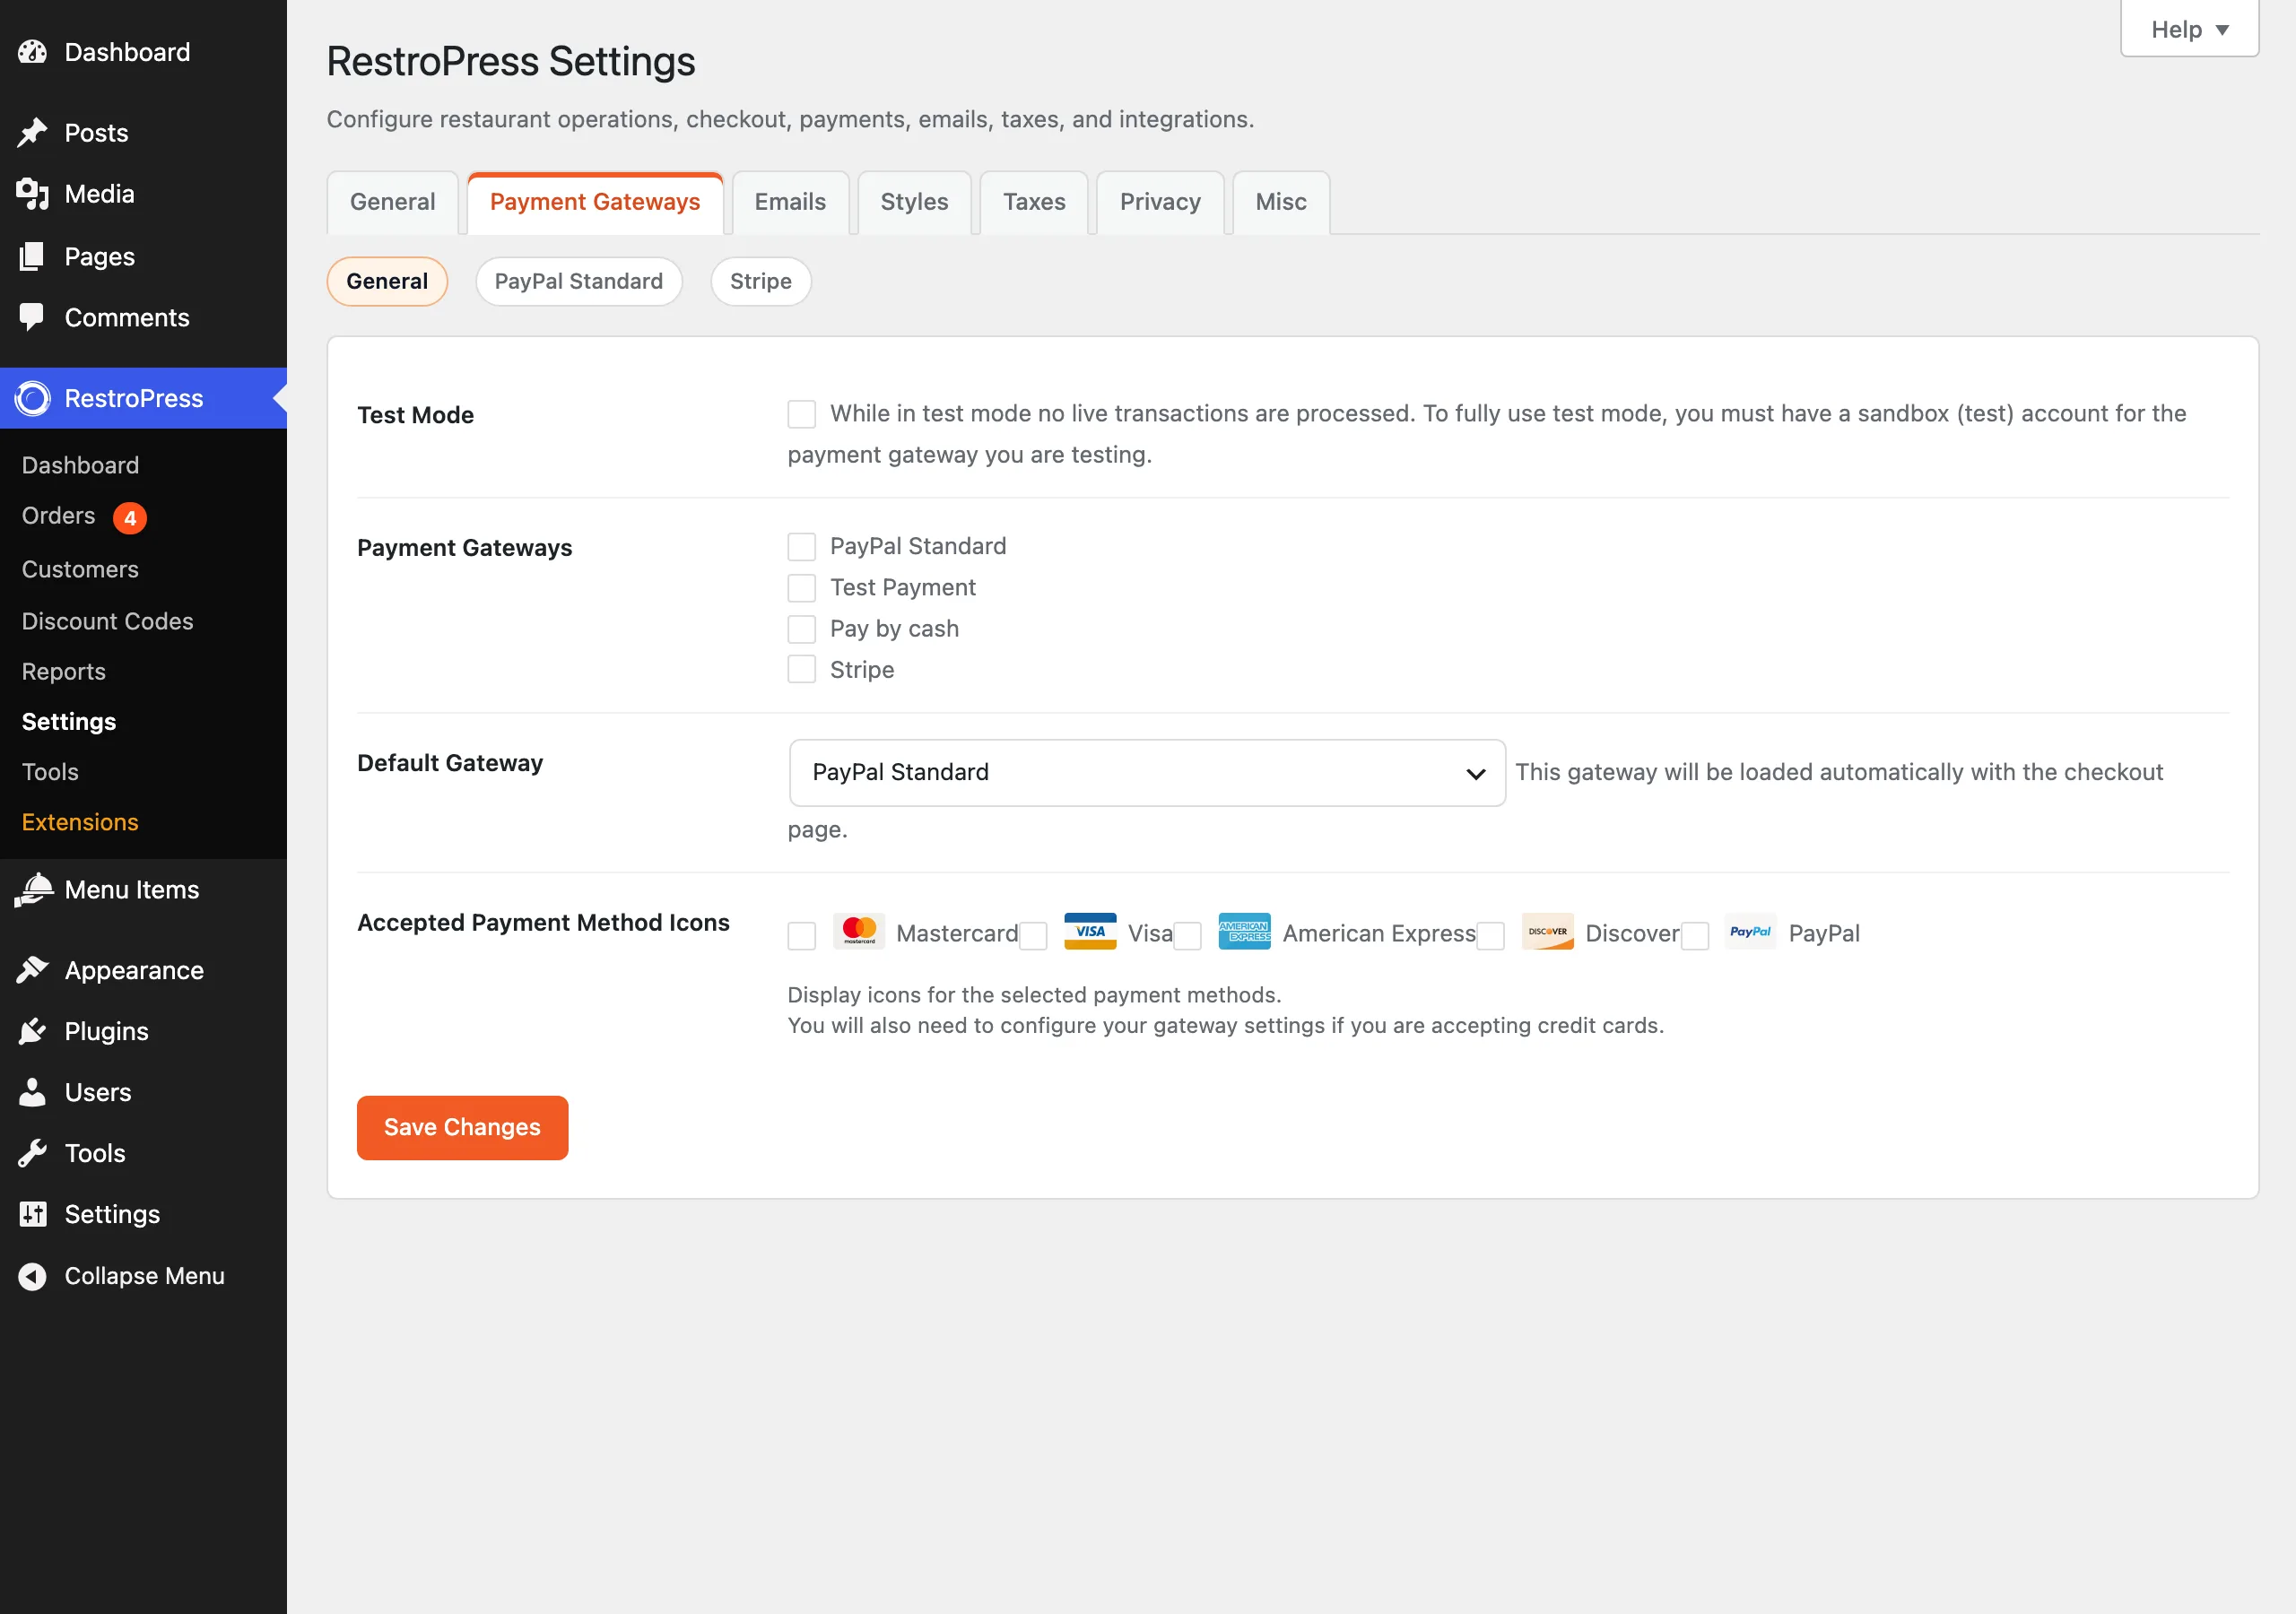Click the Visa card logo icon

[1090, 931]
